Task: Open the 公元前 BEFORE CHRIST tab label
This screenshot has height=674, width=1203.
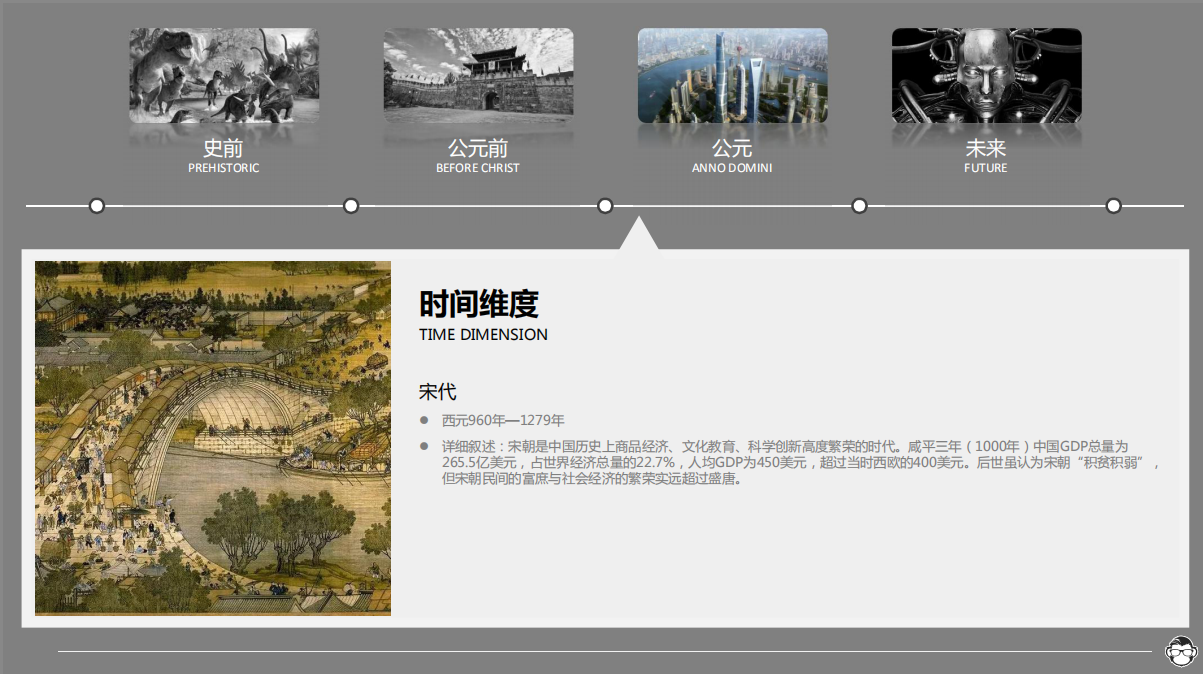Action: point(478,156)
